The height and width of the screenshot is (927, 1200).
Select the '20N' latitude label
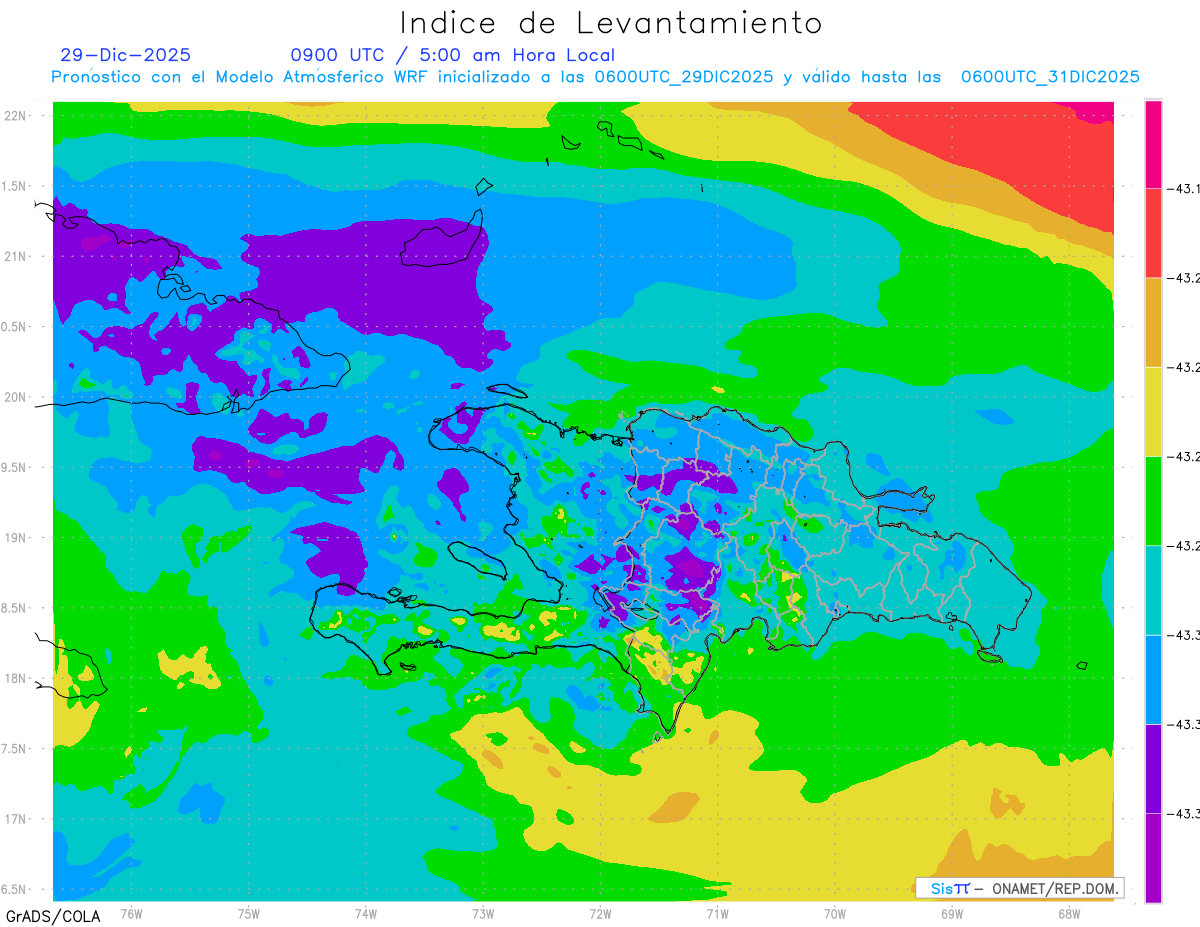(16, 397)
